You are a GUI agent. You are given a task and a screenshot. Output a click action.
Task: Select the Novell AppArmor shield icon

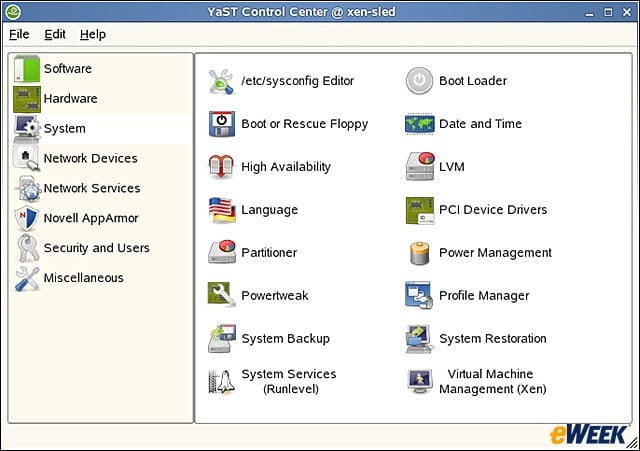tap(27, 218)
